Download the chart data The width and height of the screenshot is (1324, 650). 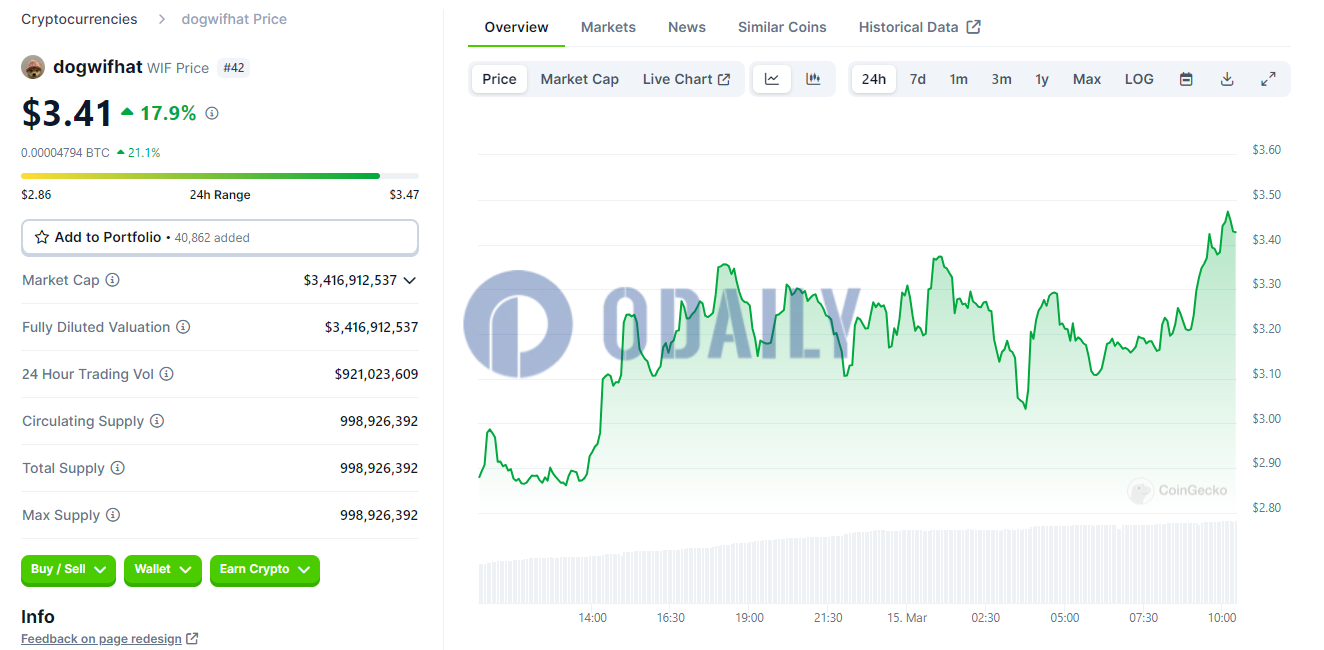1227,79
